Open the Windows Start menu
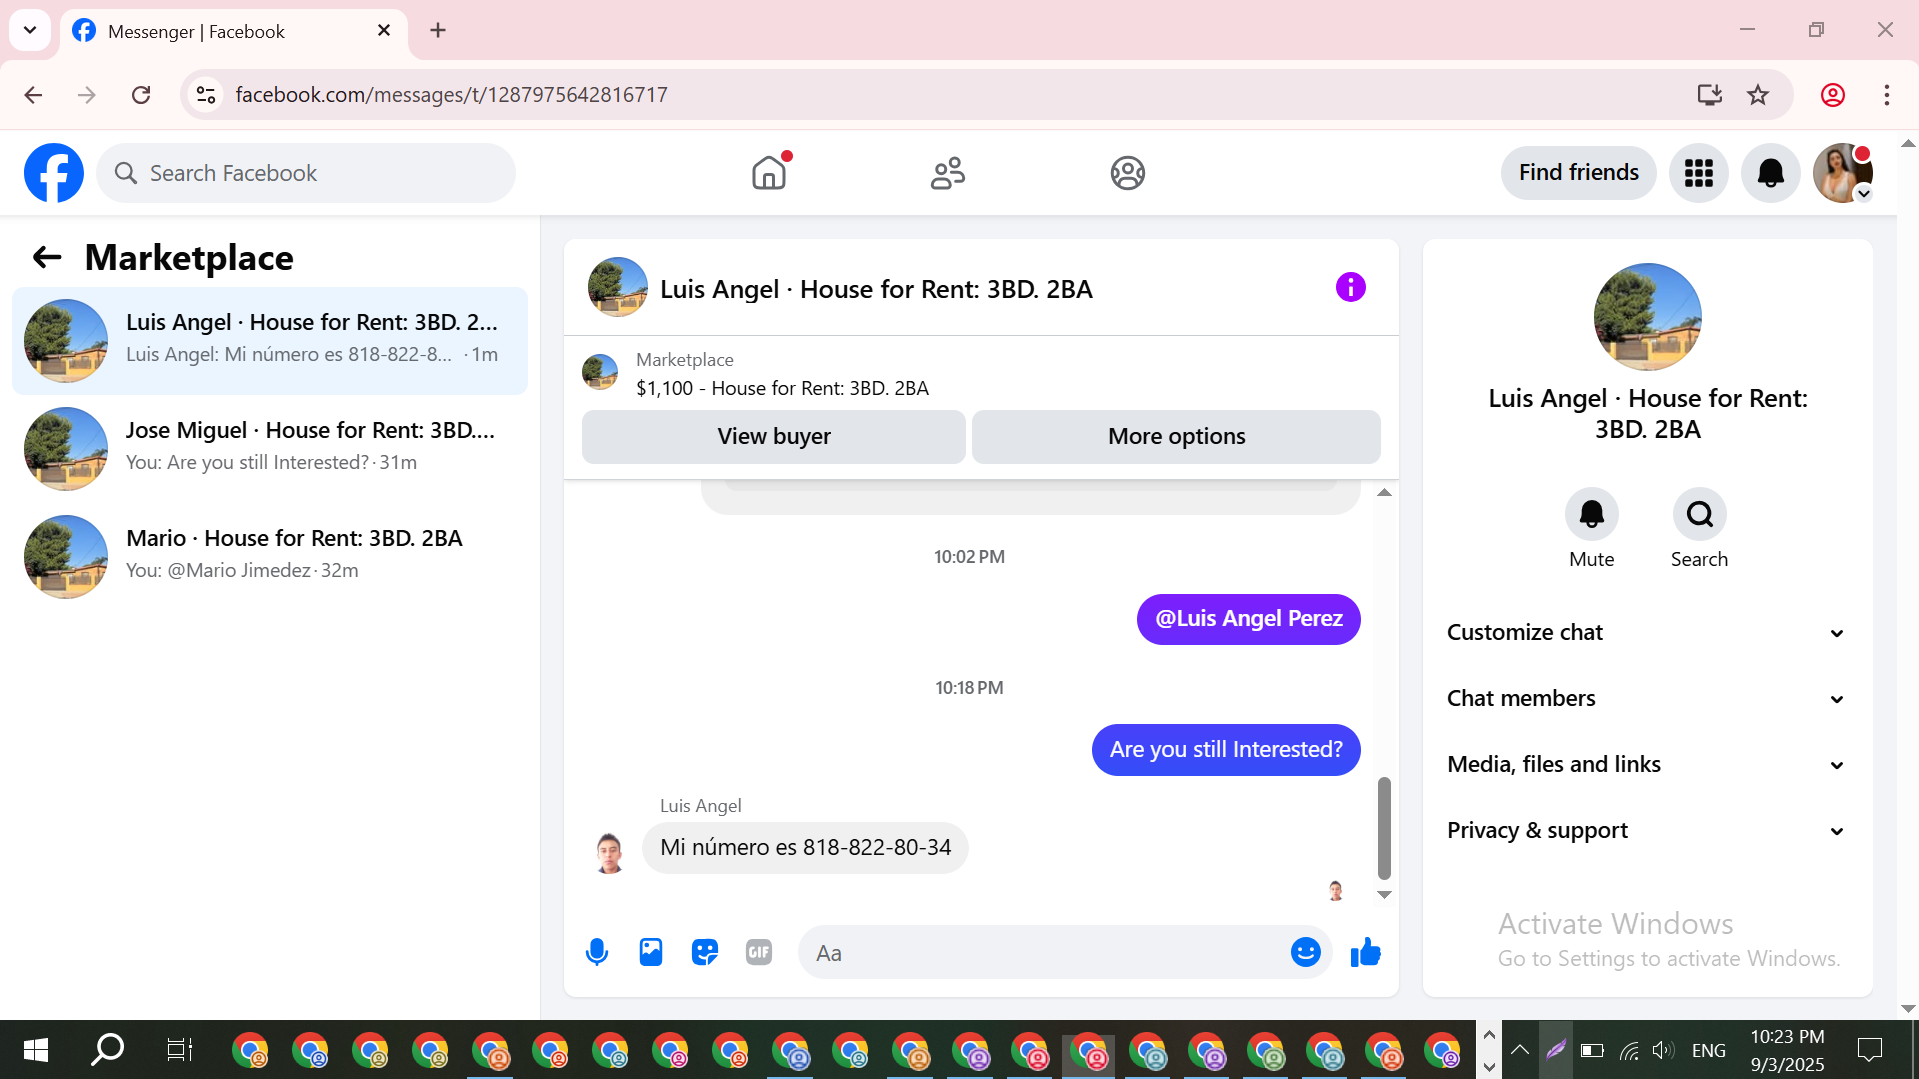Image resolution: width=1919 pixels, height=1079 pixels. coord(36,1050)
